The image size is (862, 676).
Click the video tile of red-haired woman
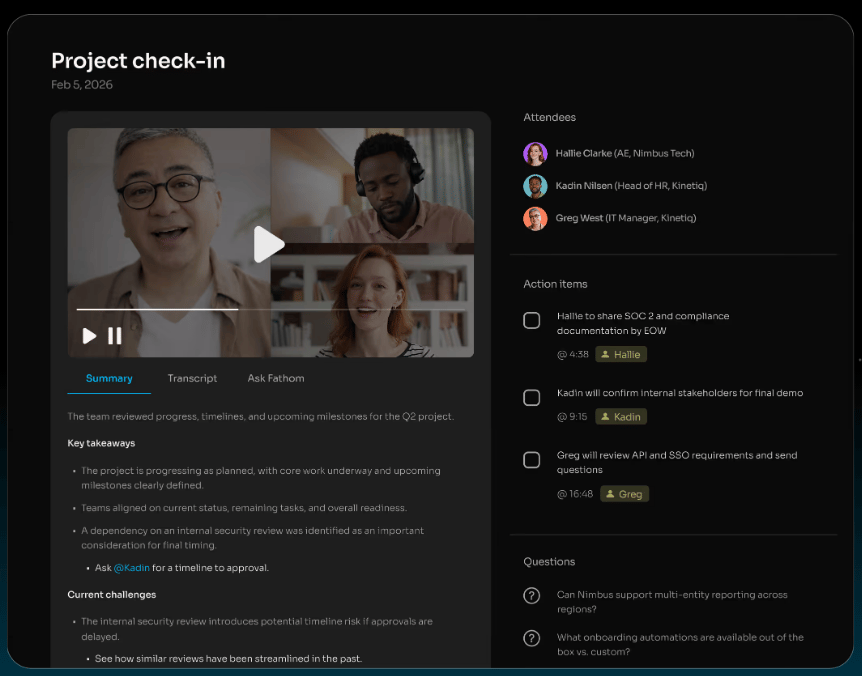point(372,300)
